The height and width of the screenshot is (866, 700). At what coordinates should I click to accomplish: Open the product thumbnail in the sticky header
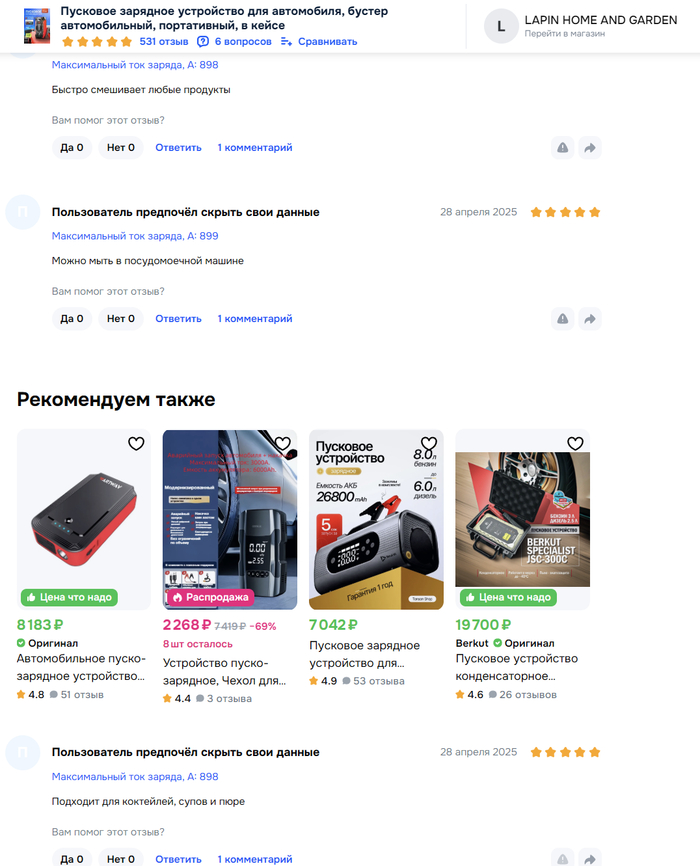coord(36,26)
